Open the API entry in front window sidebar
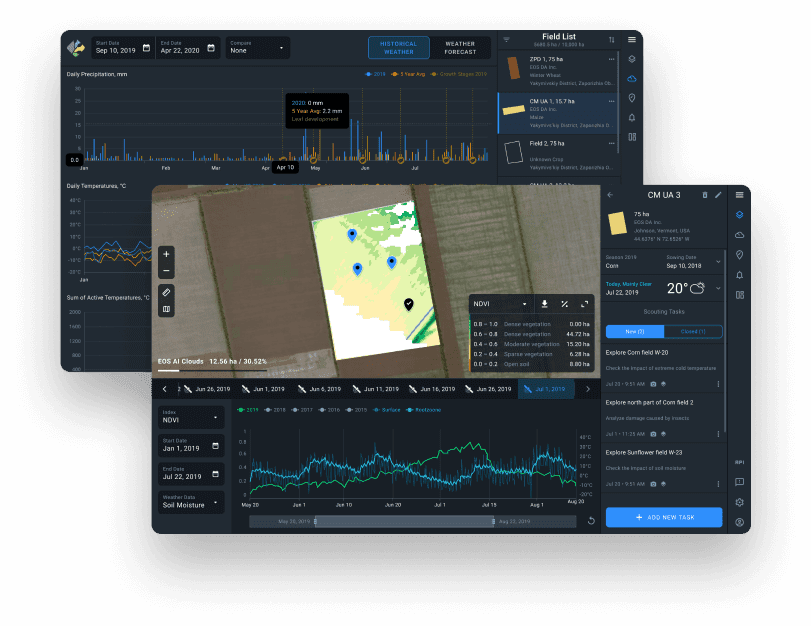This screenshot has height=626, width=811. [740, 463]
